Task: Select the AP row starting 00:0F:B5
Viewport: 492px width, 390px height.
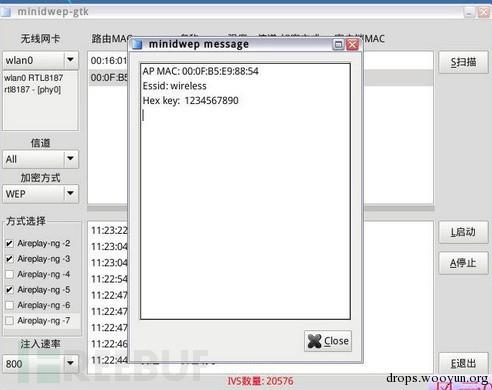Action: tap(108, 78)
